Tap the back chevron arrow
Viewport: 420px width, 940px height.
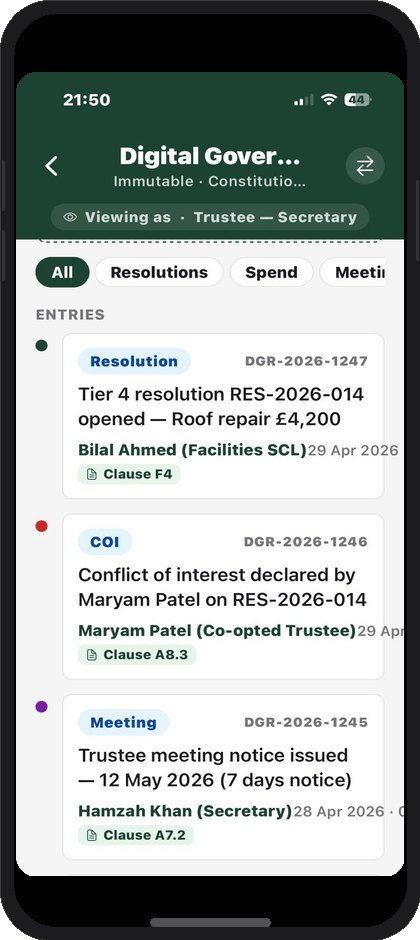[52, 166]
